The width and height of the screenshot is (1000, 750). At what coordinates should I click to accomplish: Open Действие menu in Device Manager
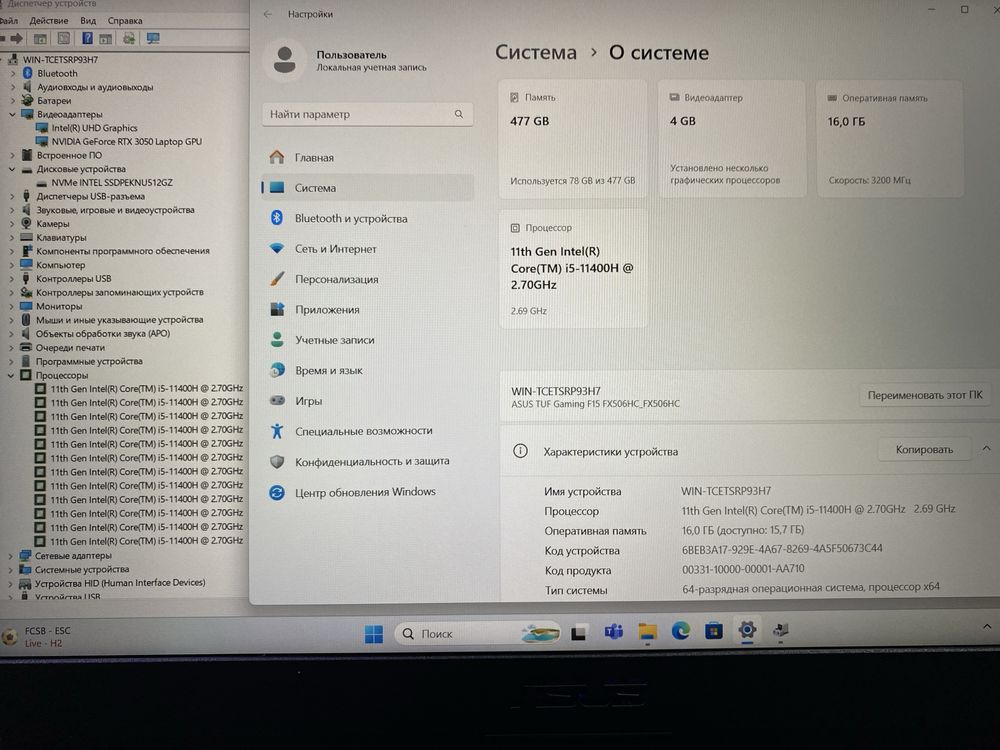48,20
